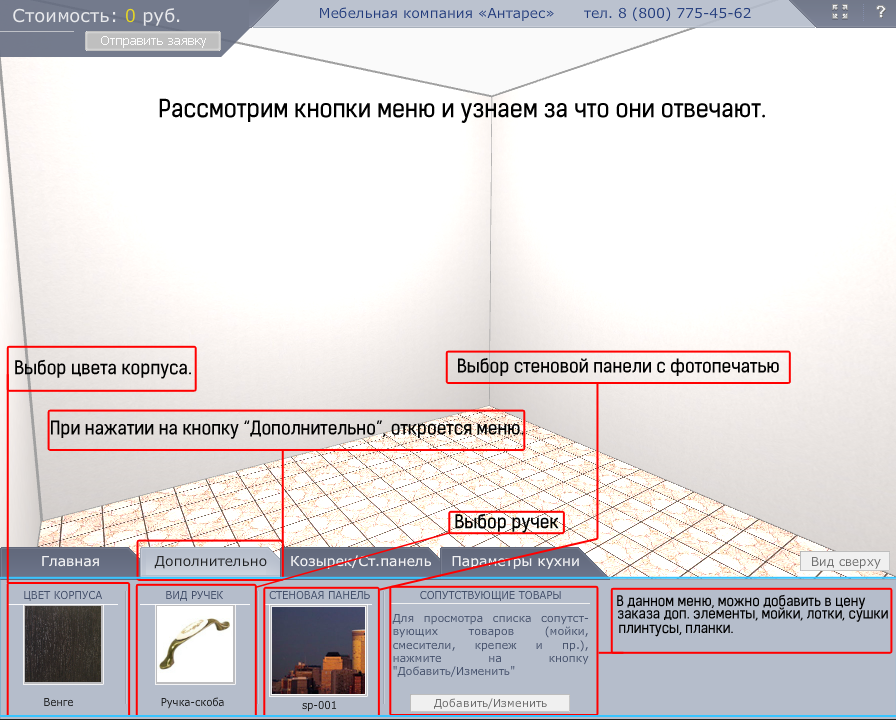This screenshot has width=896, height=720.
Task: Click the Вид ручек section header
Action: pyautogui.click(x=194, y=595)
